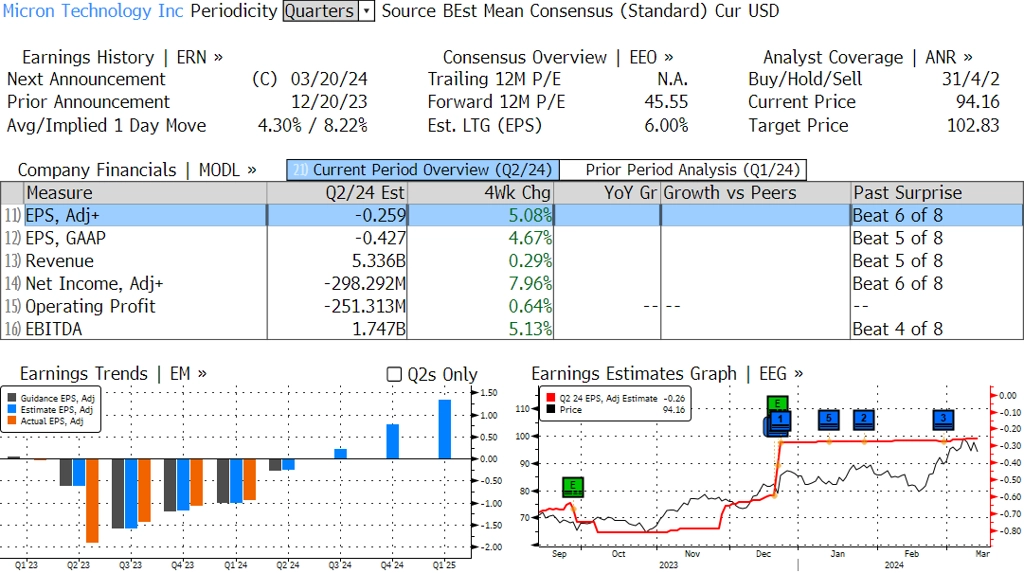Viewport: 1024px width, 573px height.
Task: Open blue event marker numbered 1
Action: [x=778, y=422]
